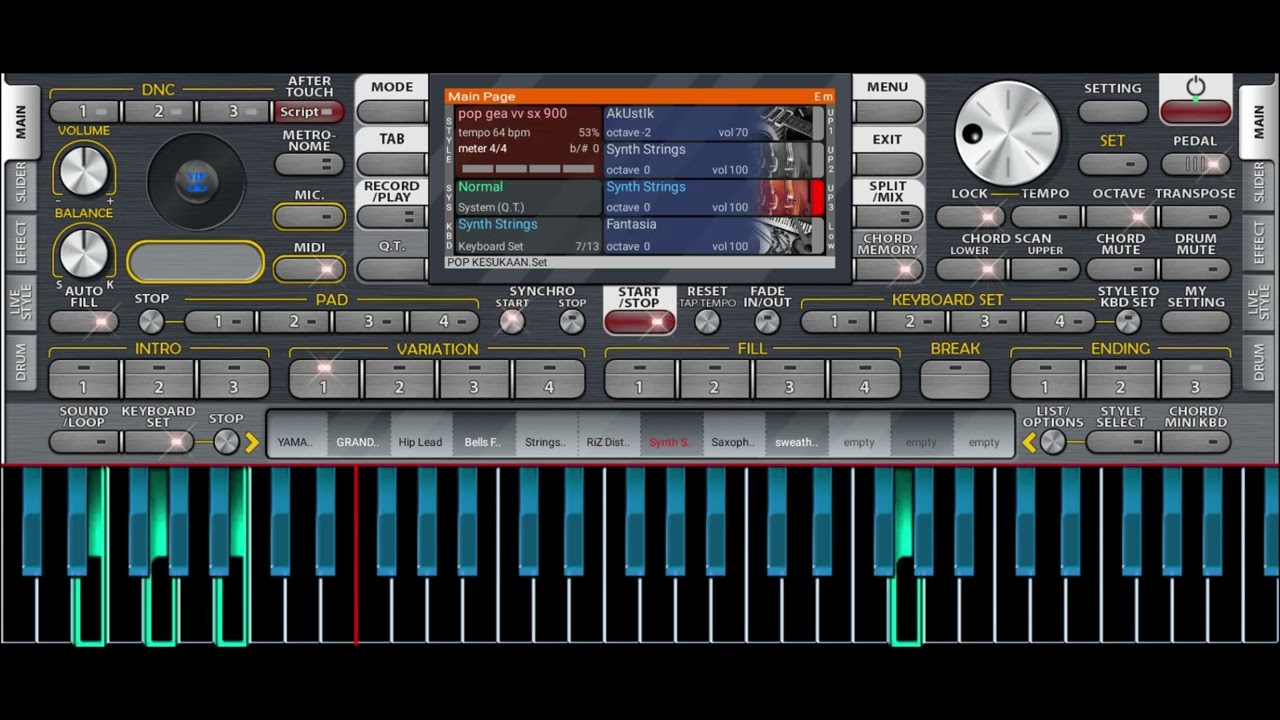Adjust the Volume knob
This screenshot has height=720, width=1280.
click(84, 169)
